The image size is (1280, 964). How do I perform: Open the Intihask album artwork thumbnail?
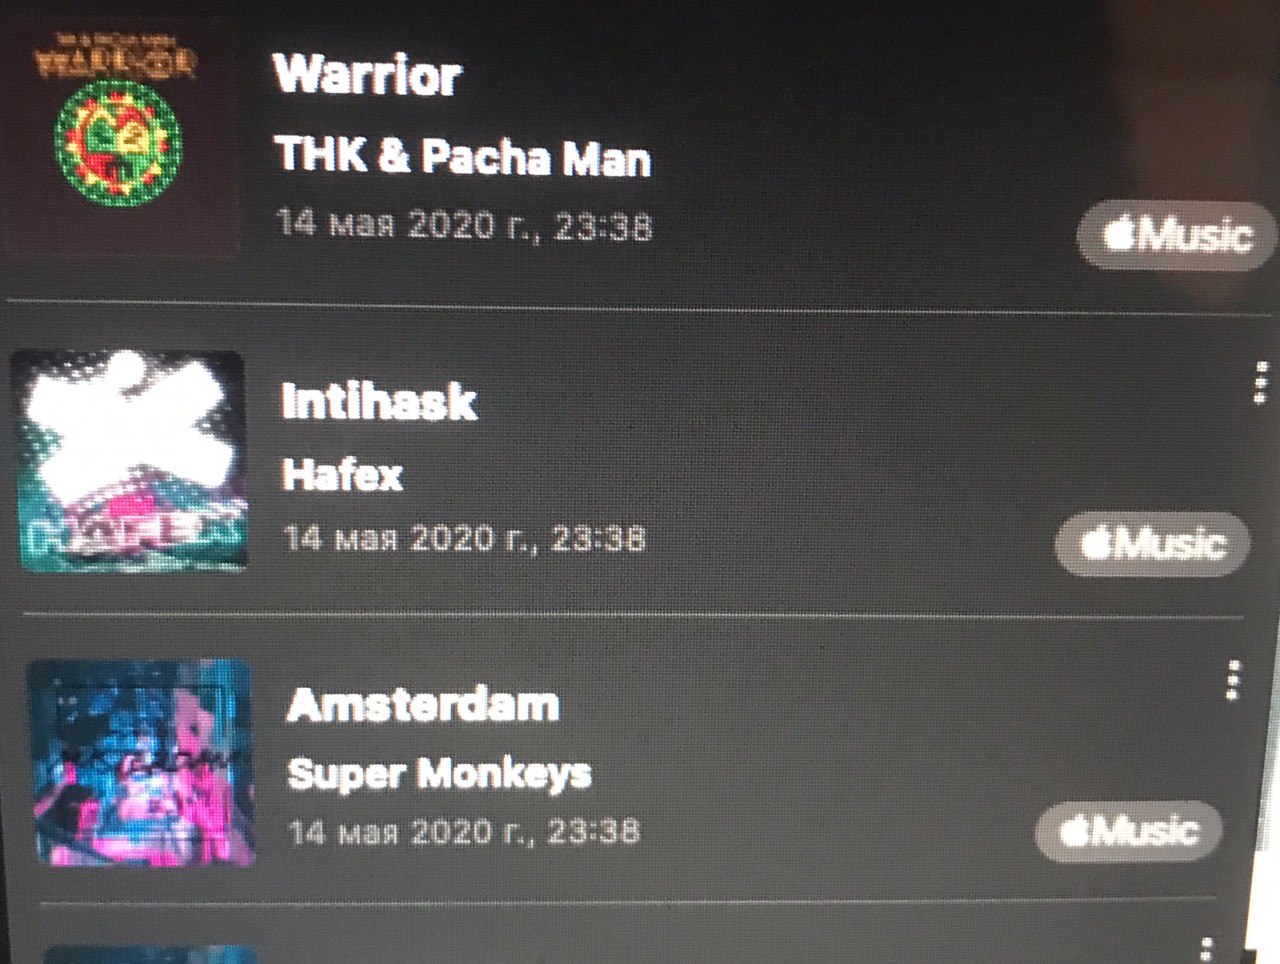(x=131, y=461)
